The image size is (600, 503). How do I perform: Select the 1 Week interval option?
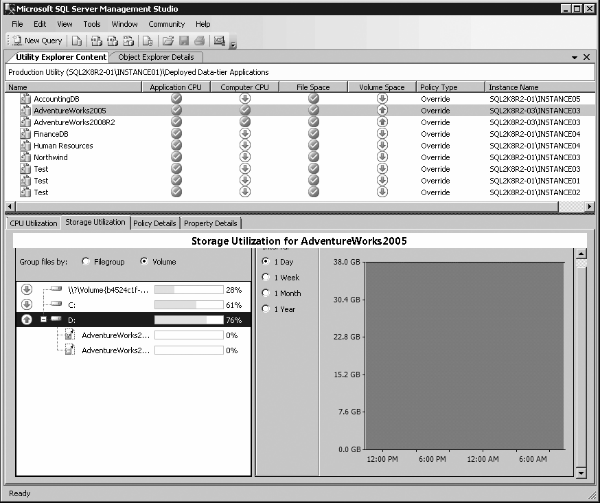[266, 277]
